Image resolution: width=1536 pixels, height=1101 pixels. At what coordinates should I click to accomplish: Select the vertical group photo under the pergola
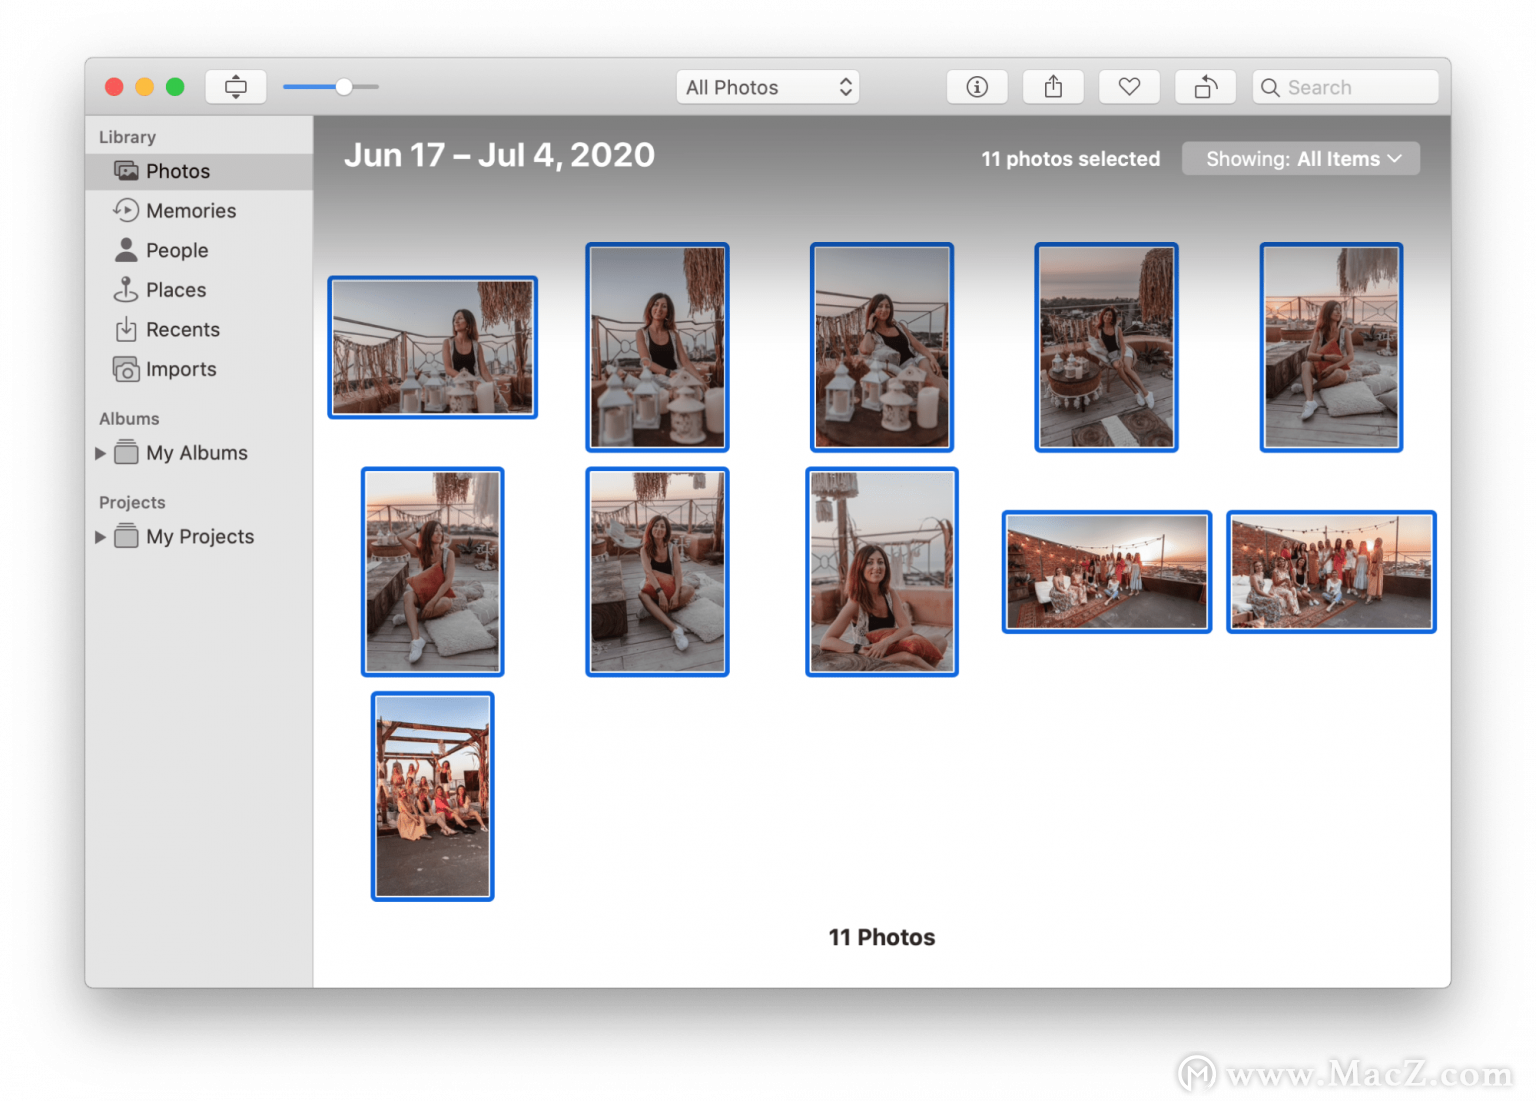point(433,796)
